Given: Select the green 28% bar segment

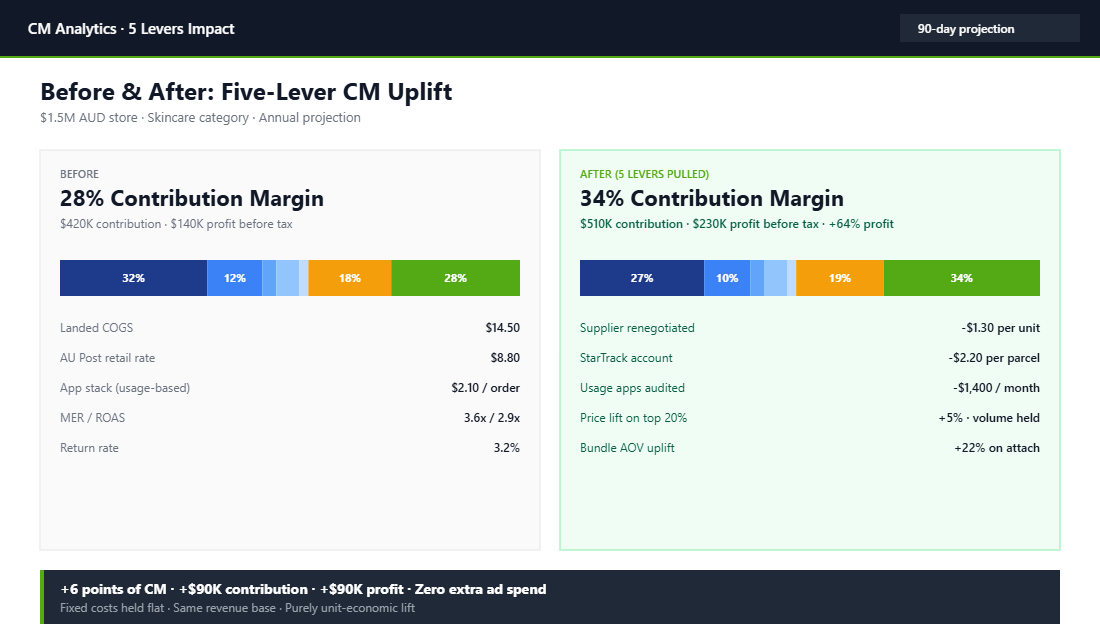Looking at the screenshot, I should [x=455, y=277].
